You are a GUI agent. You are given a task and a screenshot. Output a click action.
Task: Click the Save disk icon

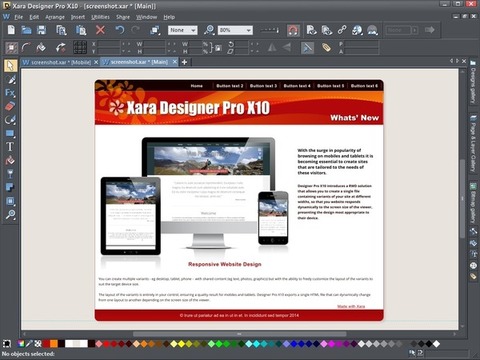pyautogui.click(x=41, y=30)
